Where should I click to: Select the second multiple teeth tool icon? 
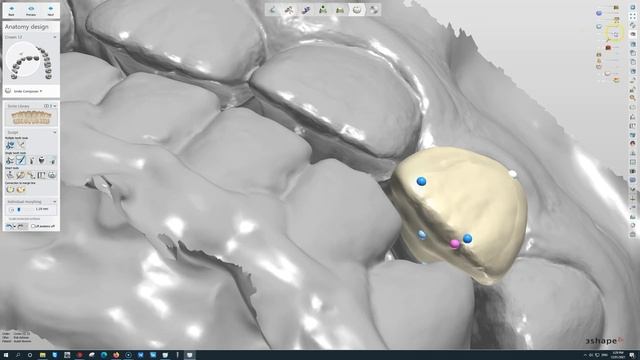(x=21, y=145)
